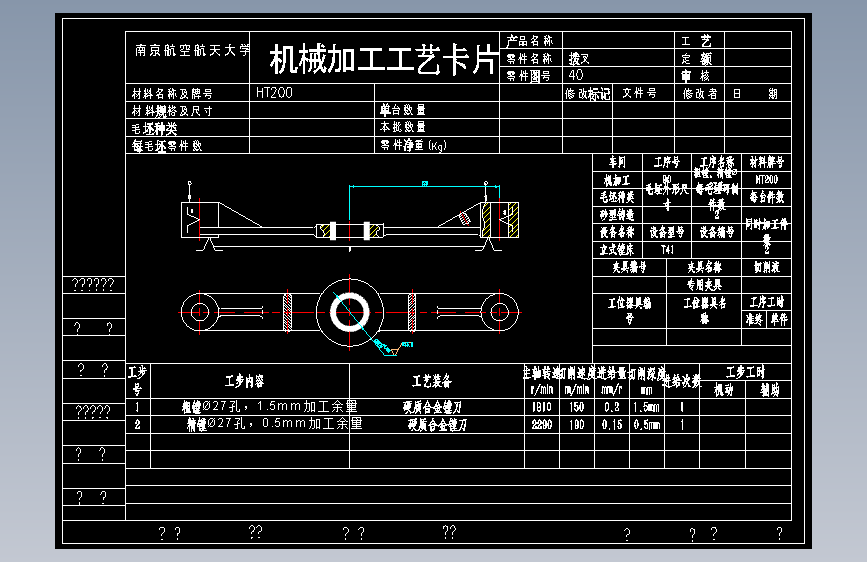Select the ?????? cell in left margin
This screenshot has width=867, height=562.
[93, 284]
